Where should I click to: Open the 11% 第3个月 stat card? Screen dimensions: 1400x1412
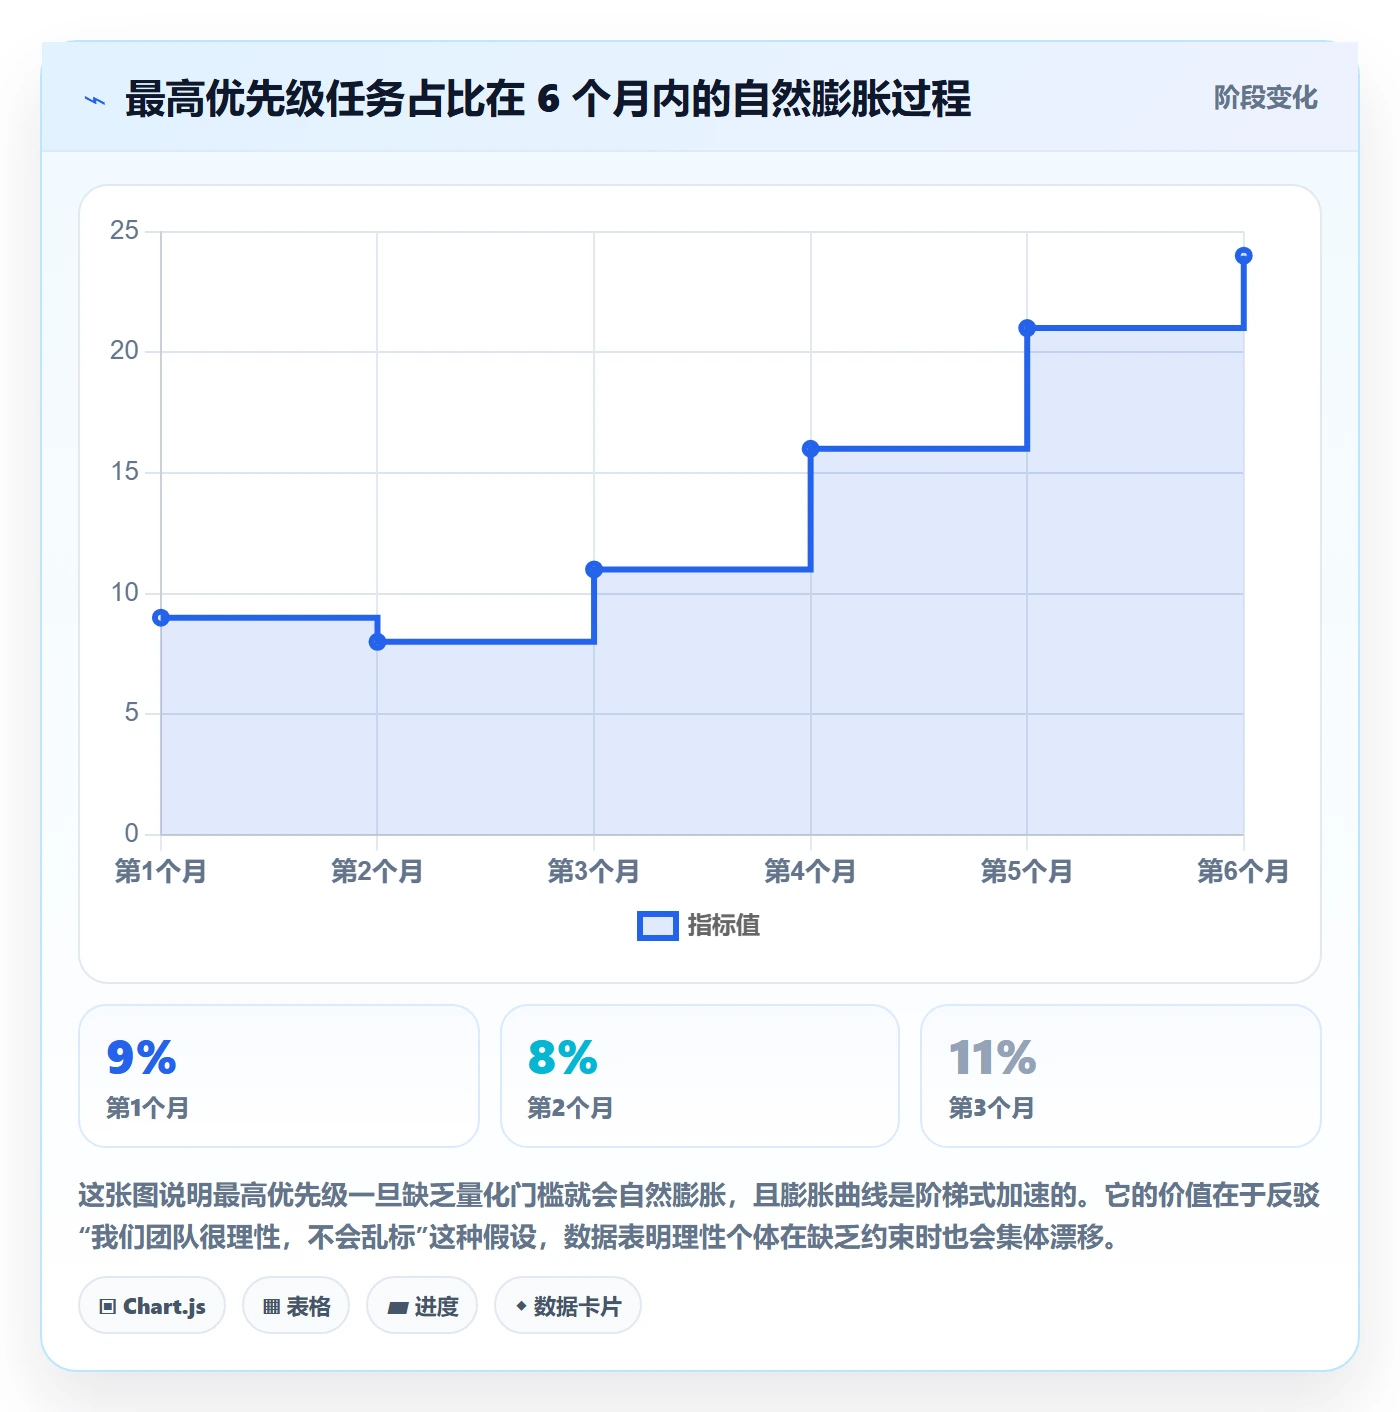pos(1121,1076)
